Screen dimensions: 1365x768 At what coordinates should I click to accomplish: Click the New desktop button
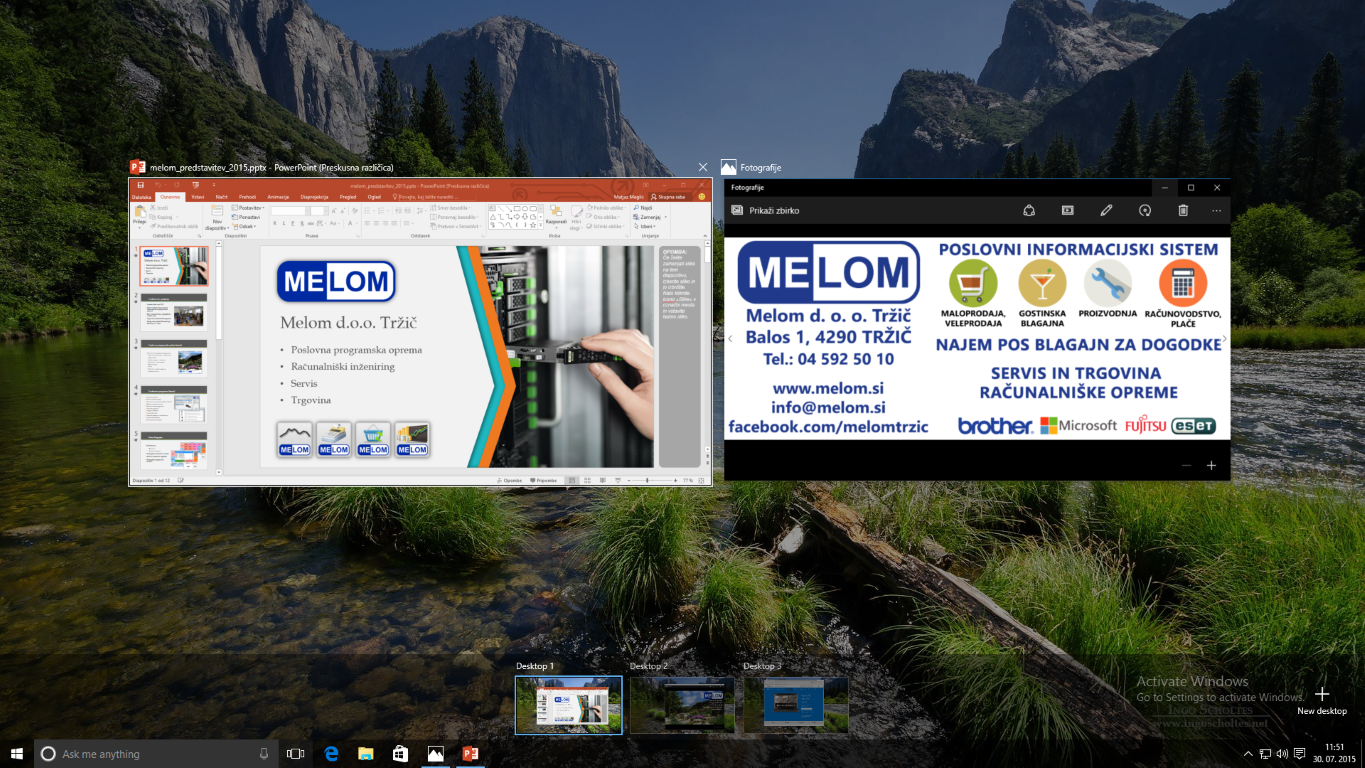1321,699
